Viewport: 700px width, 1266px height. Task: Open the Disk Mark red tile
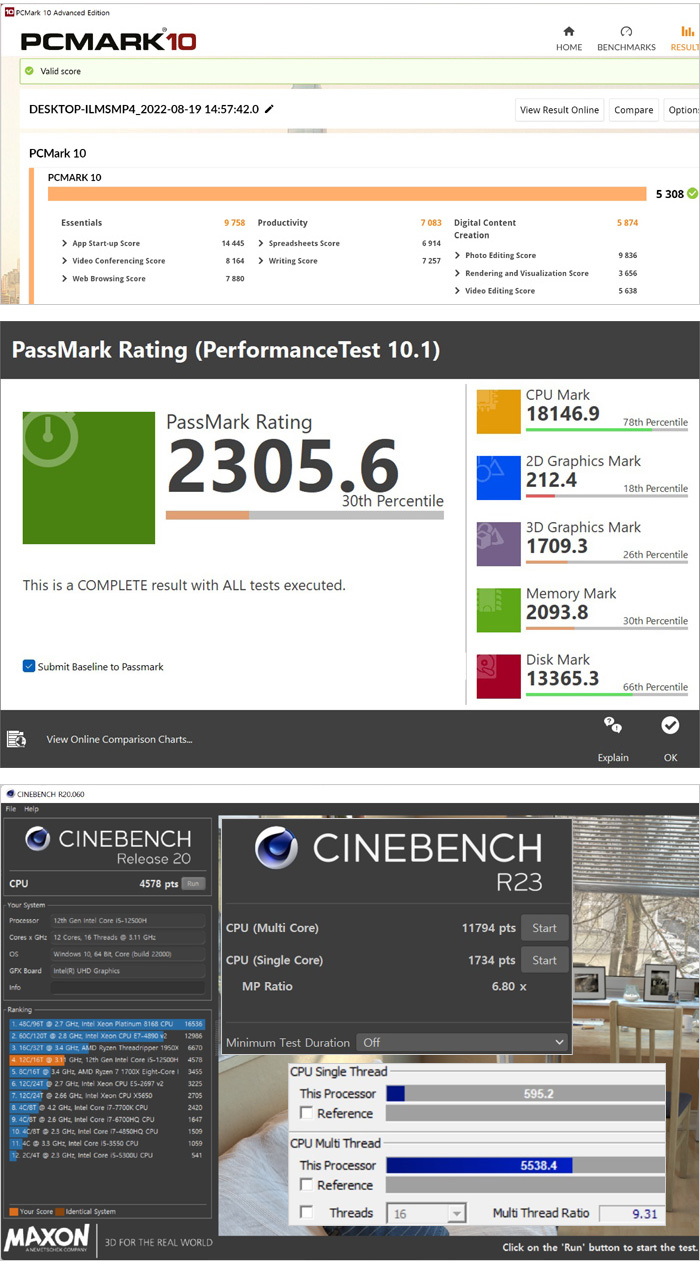498,676
